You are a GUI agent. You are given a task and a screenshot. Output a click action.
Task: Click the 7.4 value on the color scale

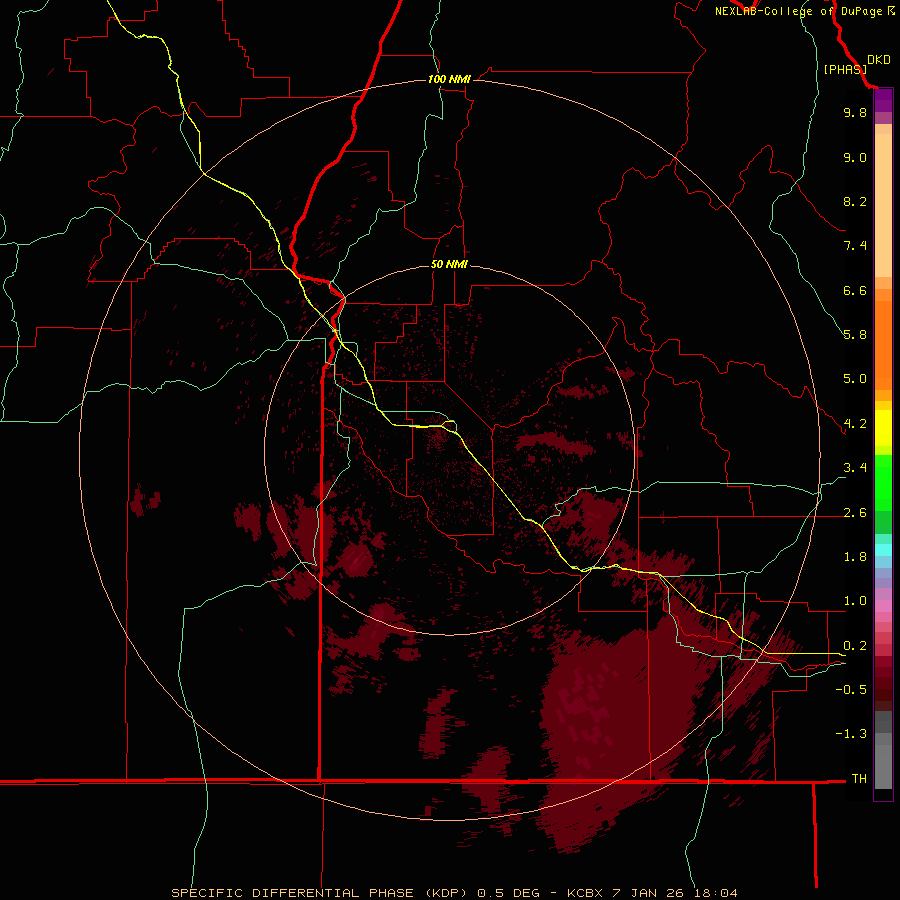coord(855,246)
